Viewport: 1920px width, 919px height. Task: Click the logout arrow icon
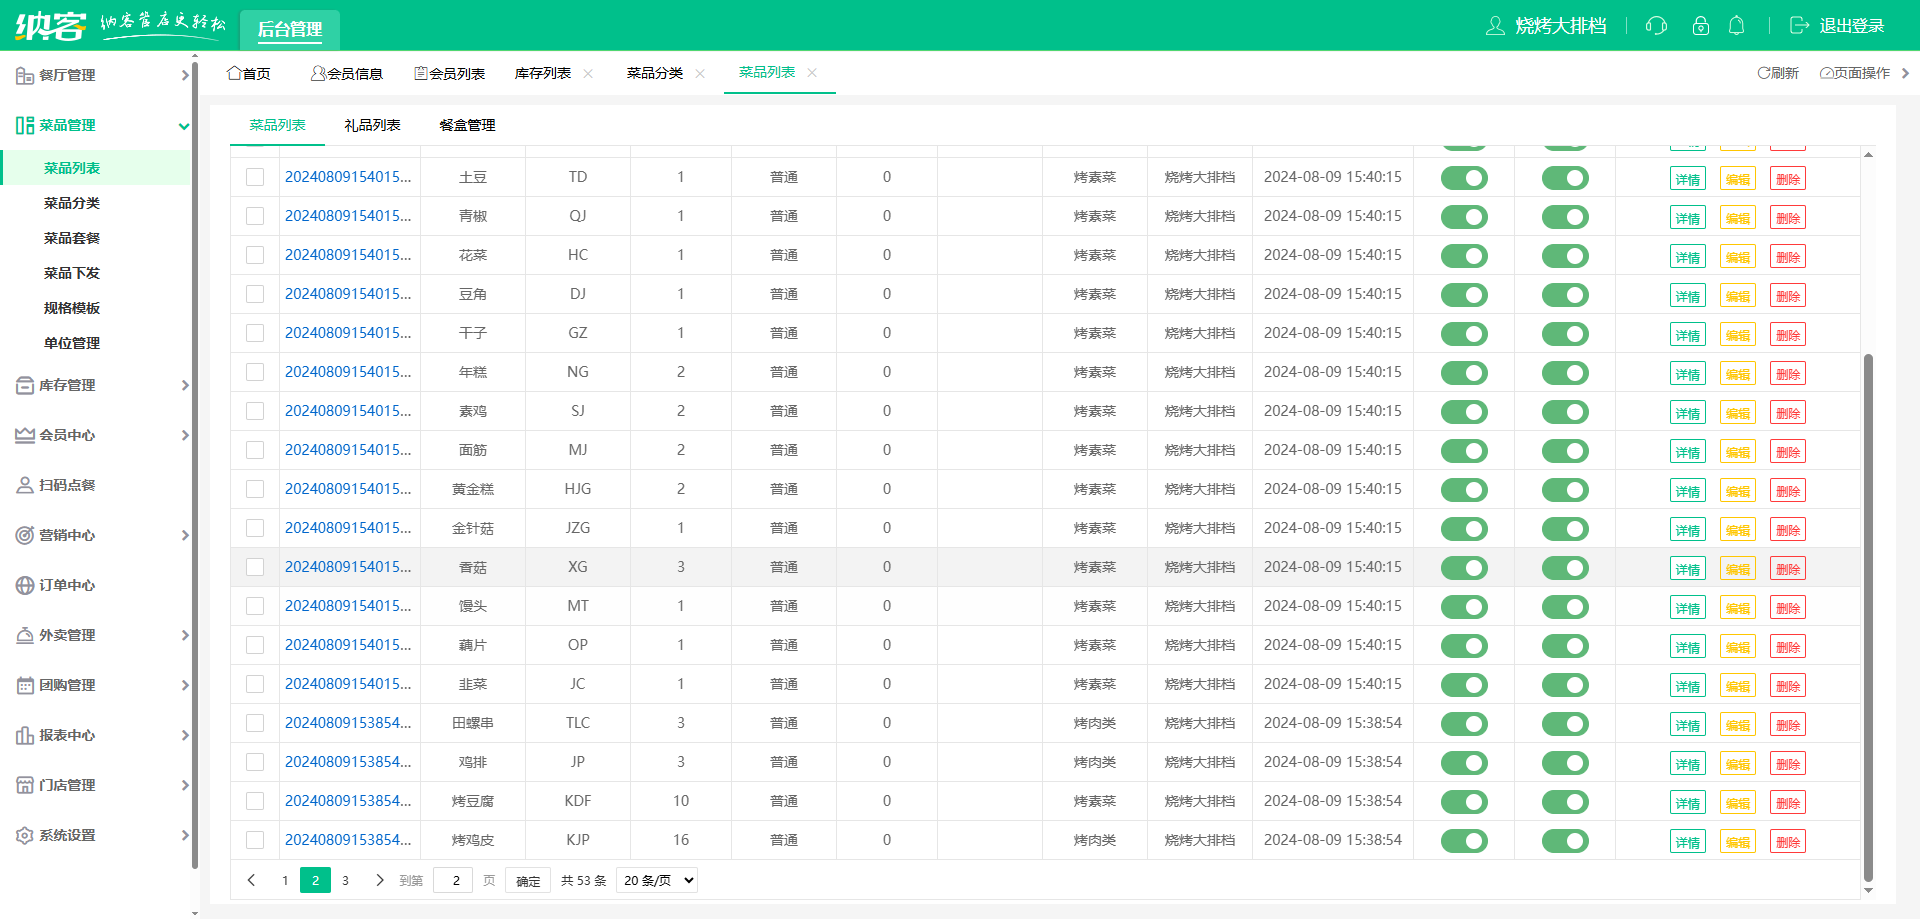1799,26
